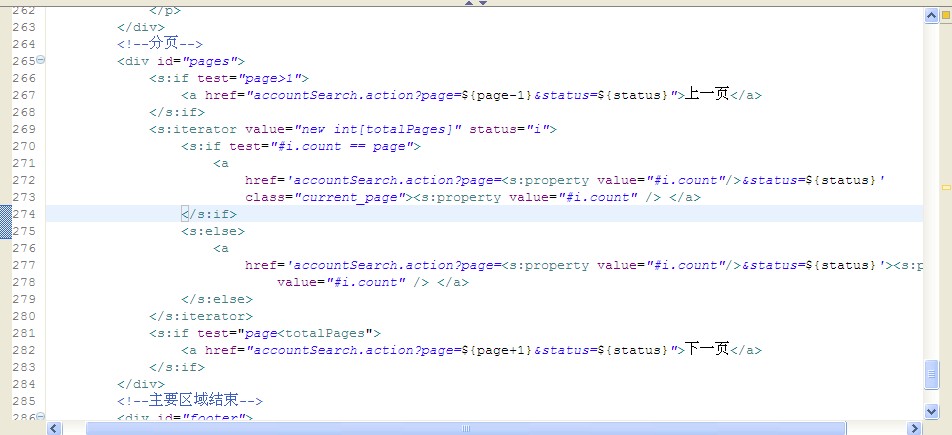952x435 pixels.
Task: Click value="#i.count" on line 278
Action: [x=341, y=282]
